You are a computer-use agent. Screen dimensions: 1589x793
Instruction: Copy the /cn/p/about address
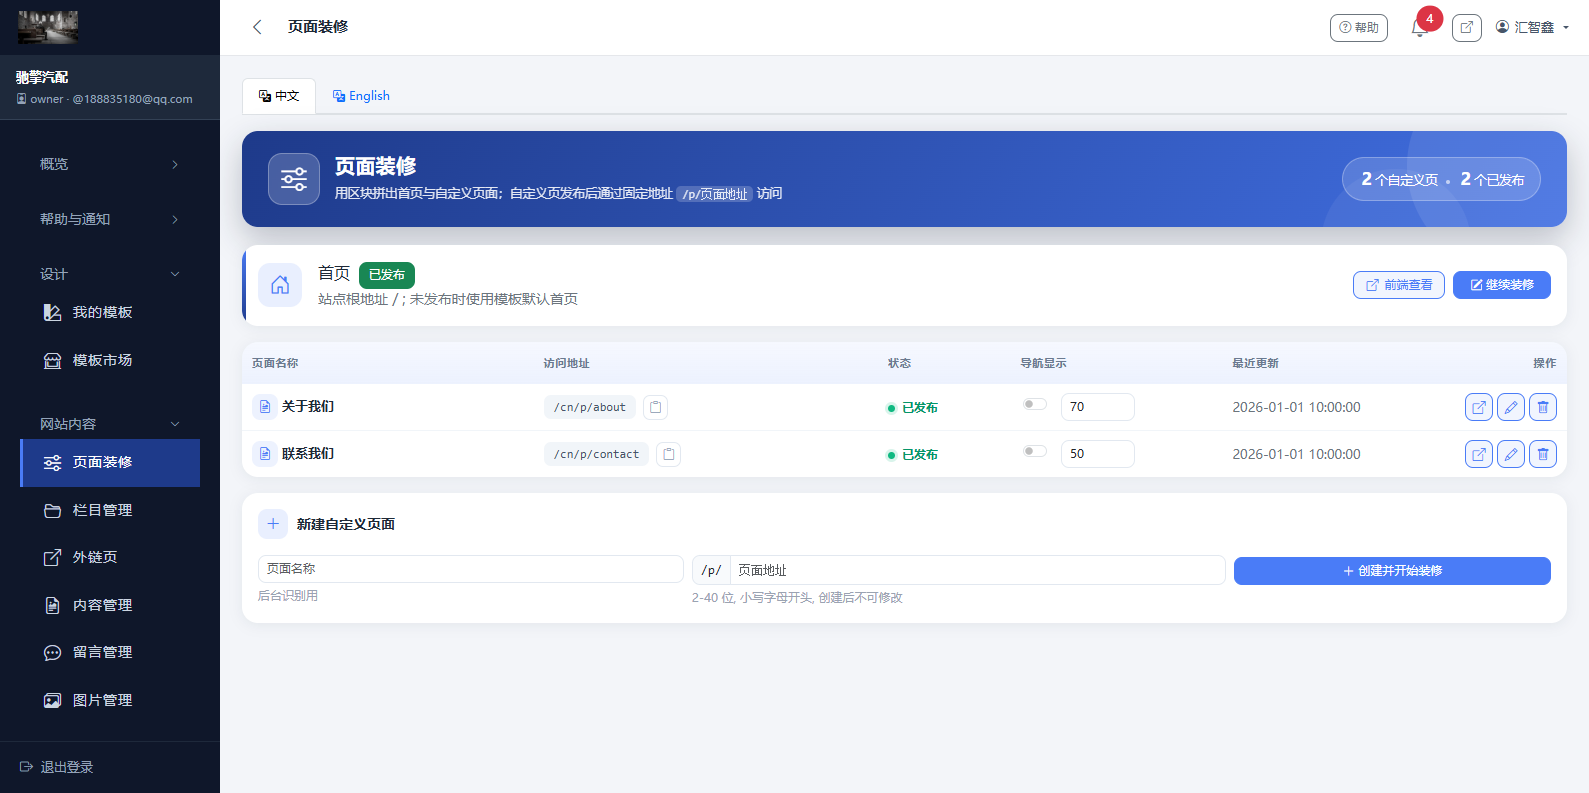(655, 407)
